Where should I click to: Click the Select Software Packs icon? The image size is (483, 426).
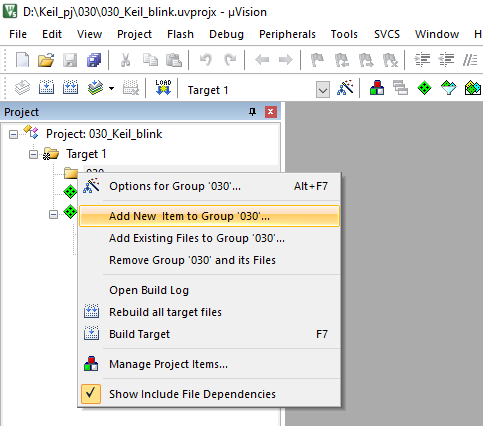click(x=448, y=88)
